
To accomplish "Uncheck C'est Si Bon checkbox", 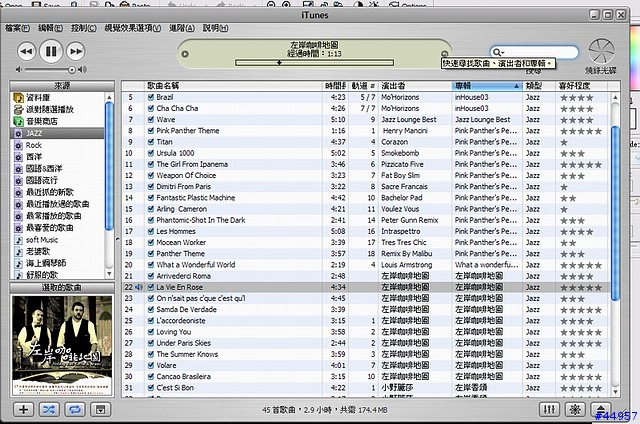I will pyautogui.click(x=151, y=388).
